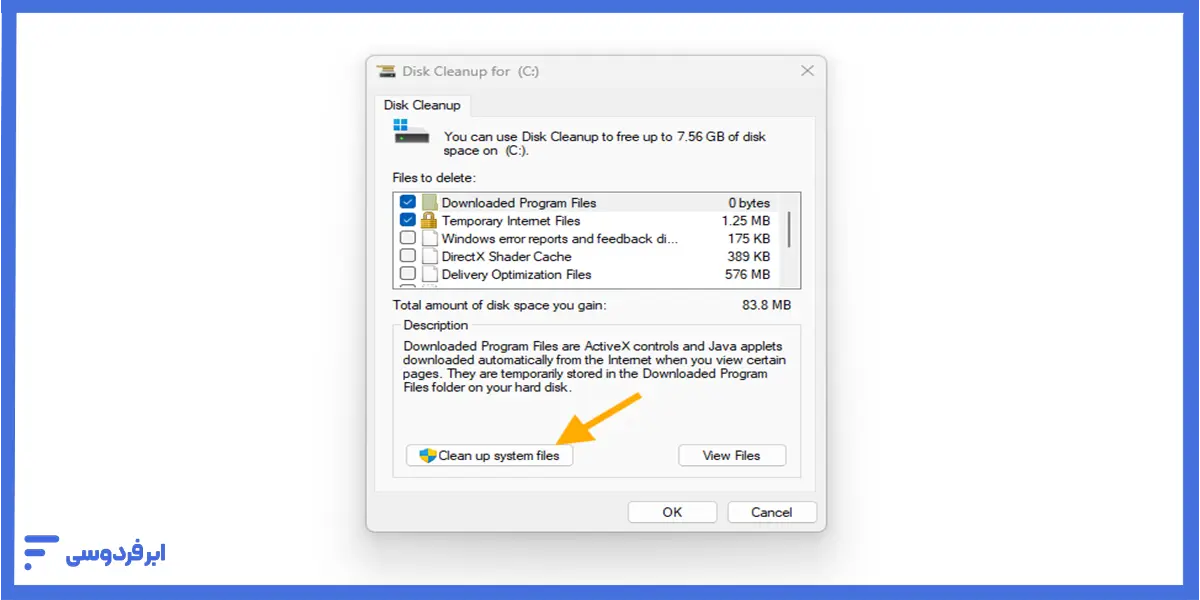Confirm with the OK button
The image size is (1200, 600).
pyautogui.click(x=672, y=512)
